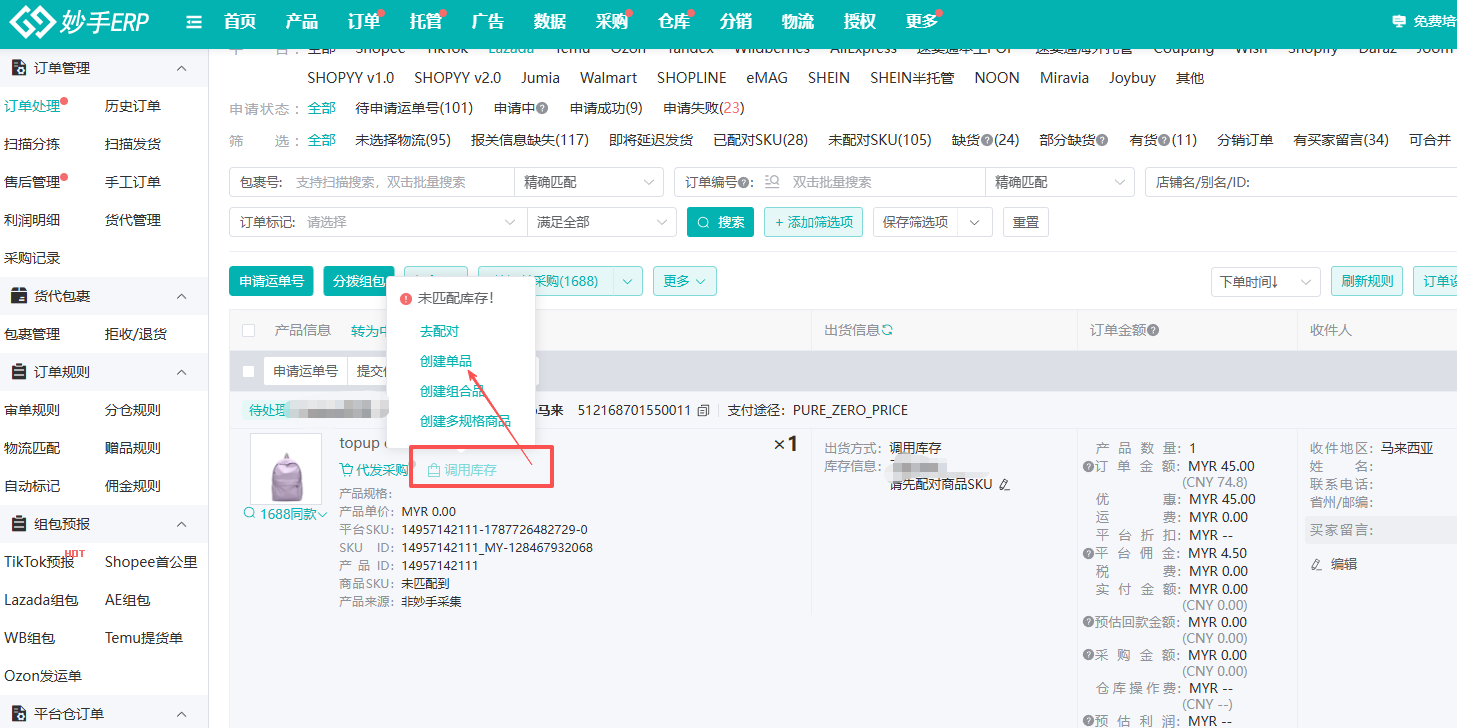
Task: Tick the checkbox beside 申请运单号 batch row
Action: pyautogui.click(x=249, y=371)
